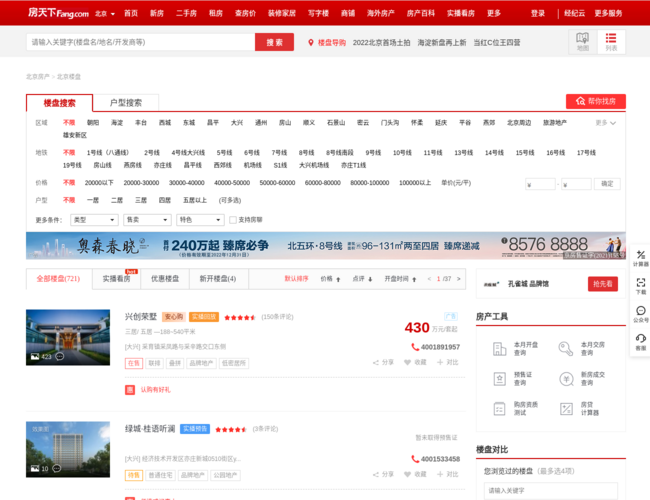Select 四居 layout filter
Image resolution: width=650 pixels, height=500 pixels.
pos(165,200)
